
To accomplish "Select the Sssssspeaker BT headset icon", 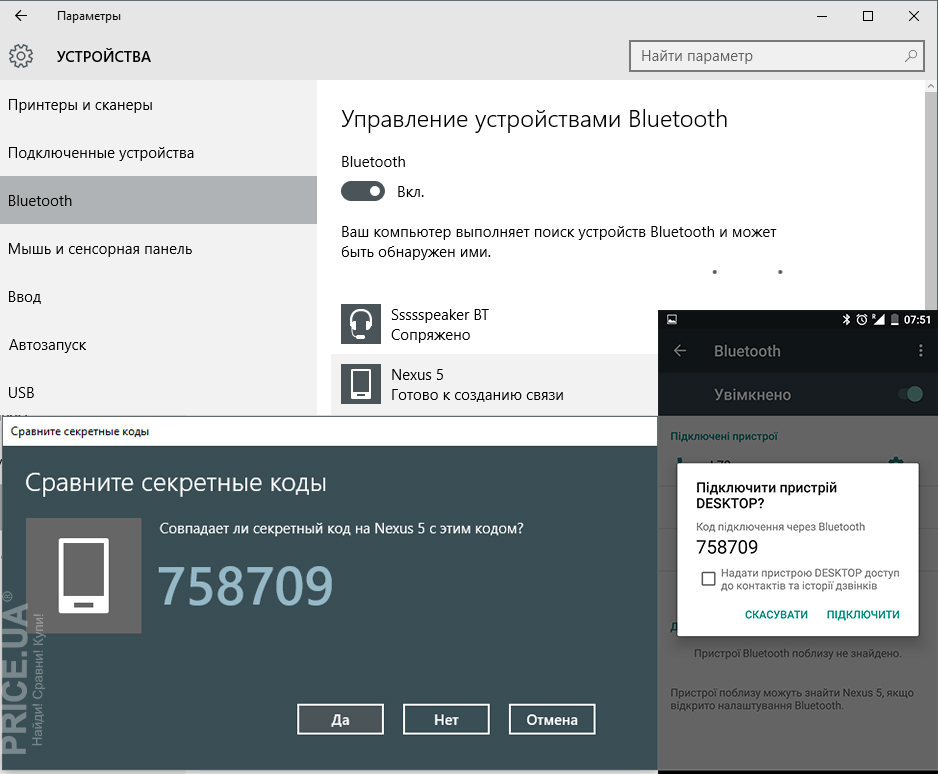I will (x=361, y=325).
